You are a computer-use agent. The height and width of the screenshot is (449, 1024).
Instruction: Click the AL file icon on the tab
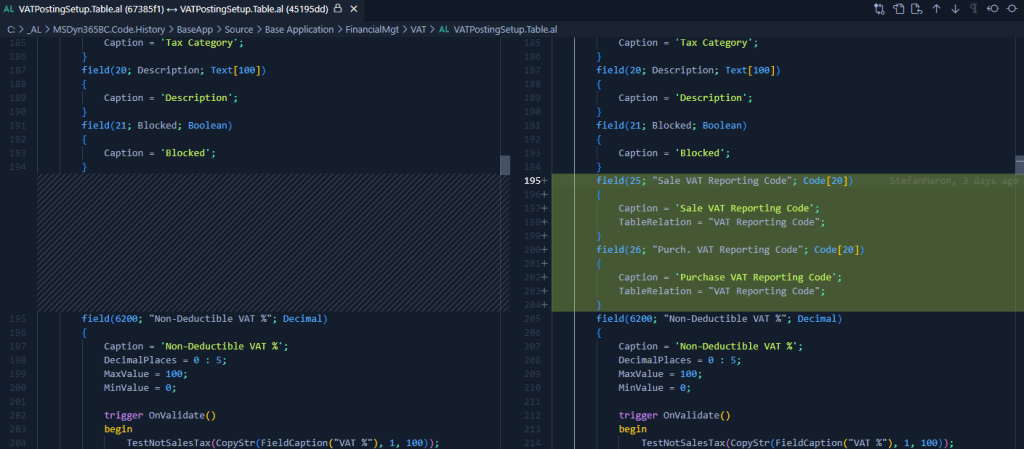click(8, 8)
